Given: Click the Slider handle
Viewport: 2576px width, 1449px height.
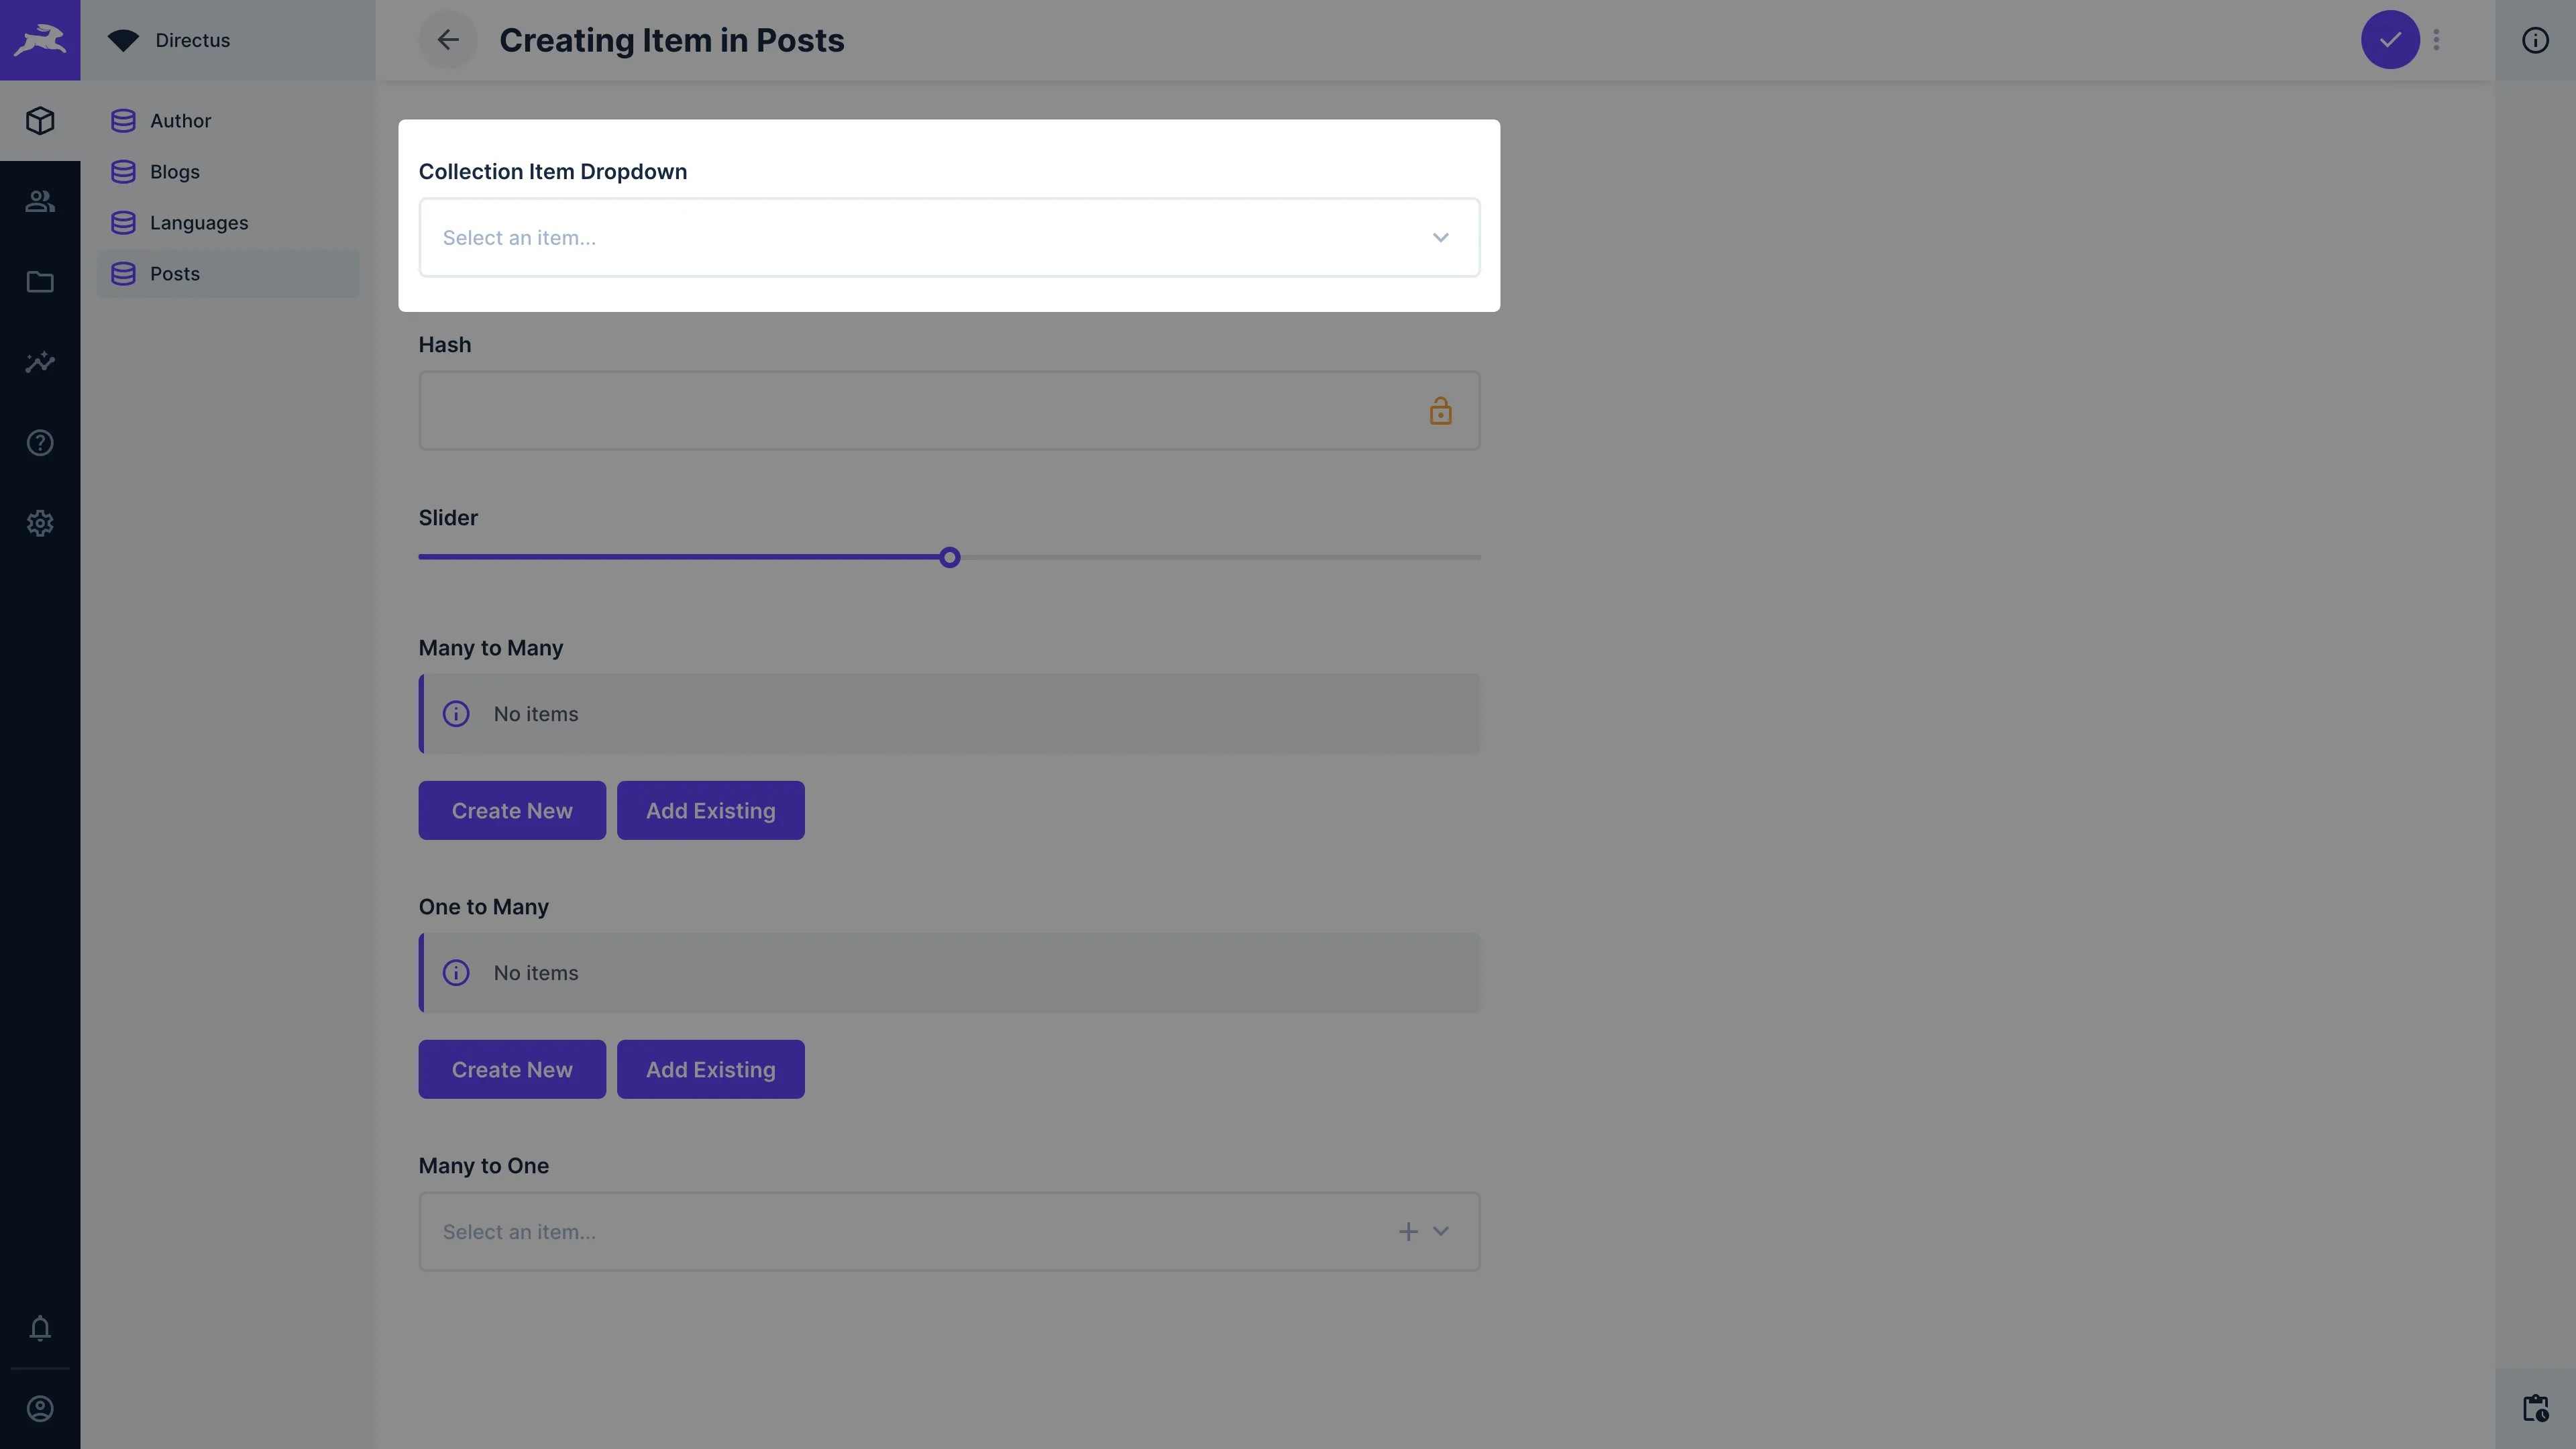Looking at the screenshot, I should point(950,558).
